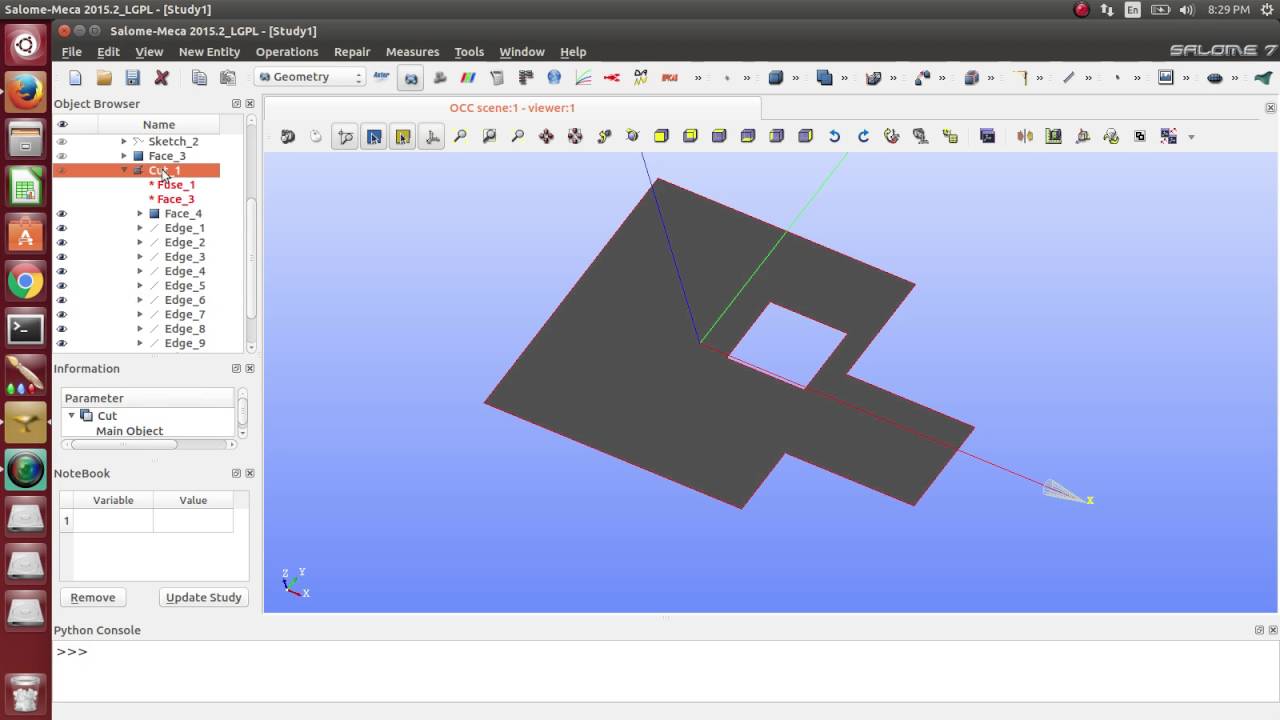The height and width of the screenshot is (720, 1280).
Task: Close the study with the red X icon
Action: coord(162,77)
